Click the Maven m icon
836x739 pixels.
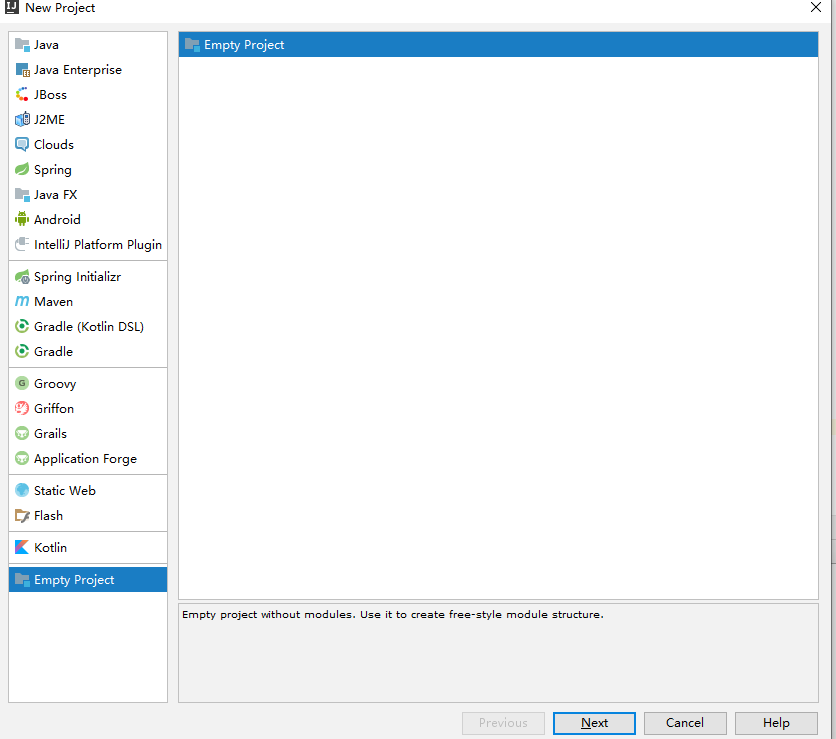(x=22, y=301)
